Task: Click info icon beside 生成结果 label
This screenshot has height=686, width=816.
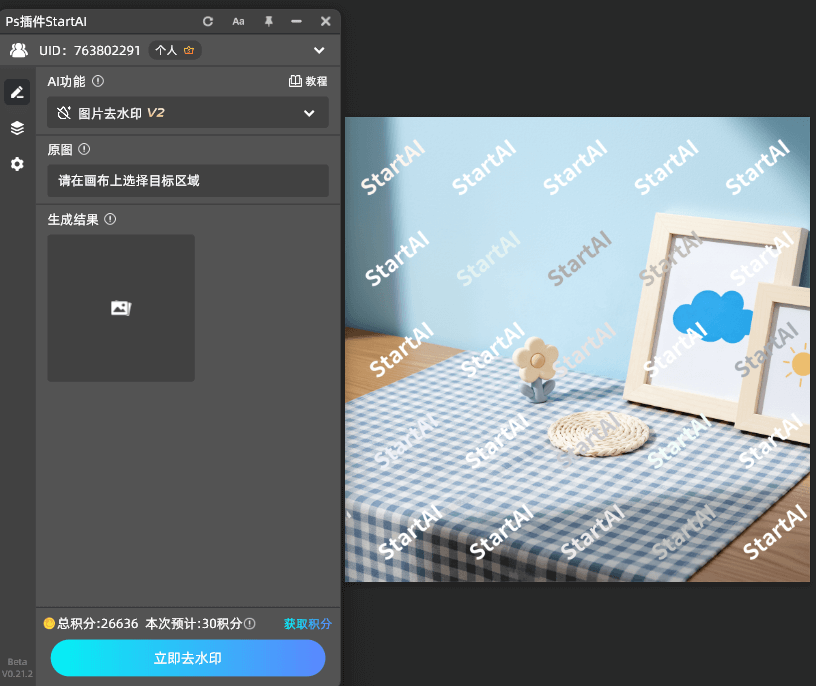Action: 110,219
